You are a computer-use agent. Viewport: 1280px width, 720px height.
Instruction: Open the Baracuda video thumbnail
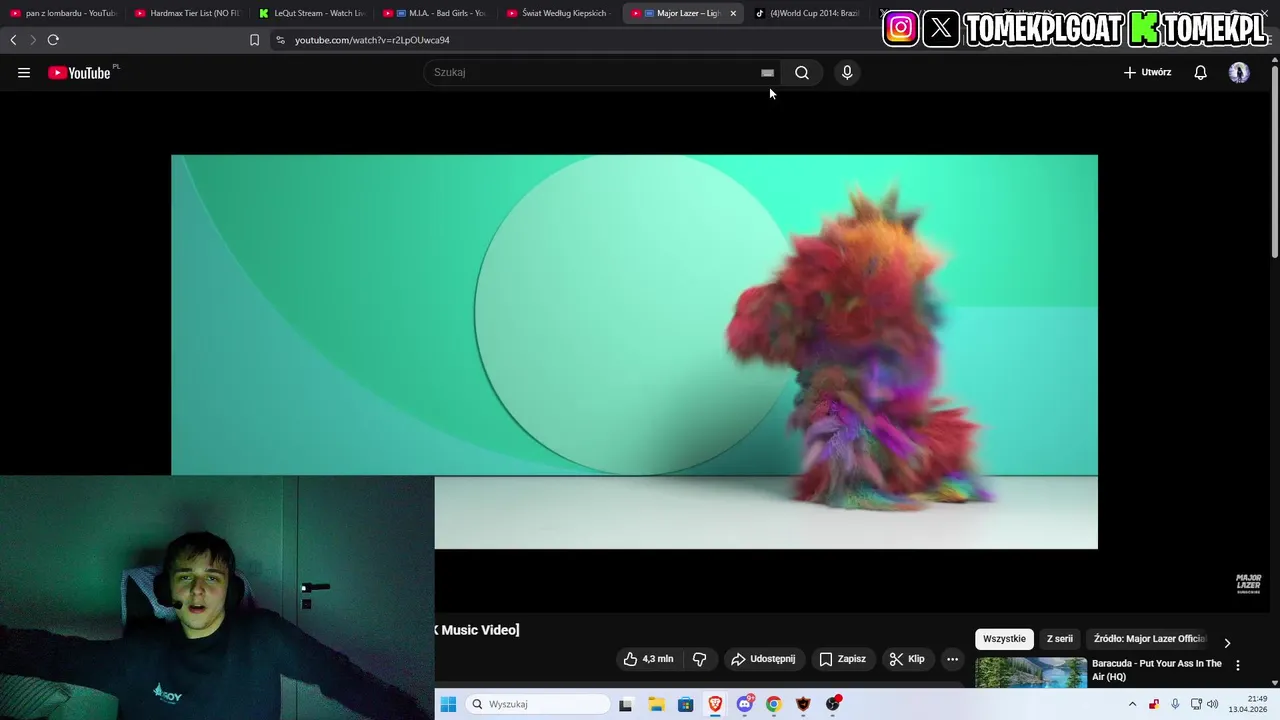(1031, 673)
